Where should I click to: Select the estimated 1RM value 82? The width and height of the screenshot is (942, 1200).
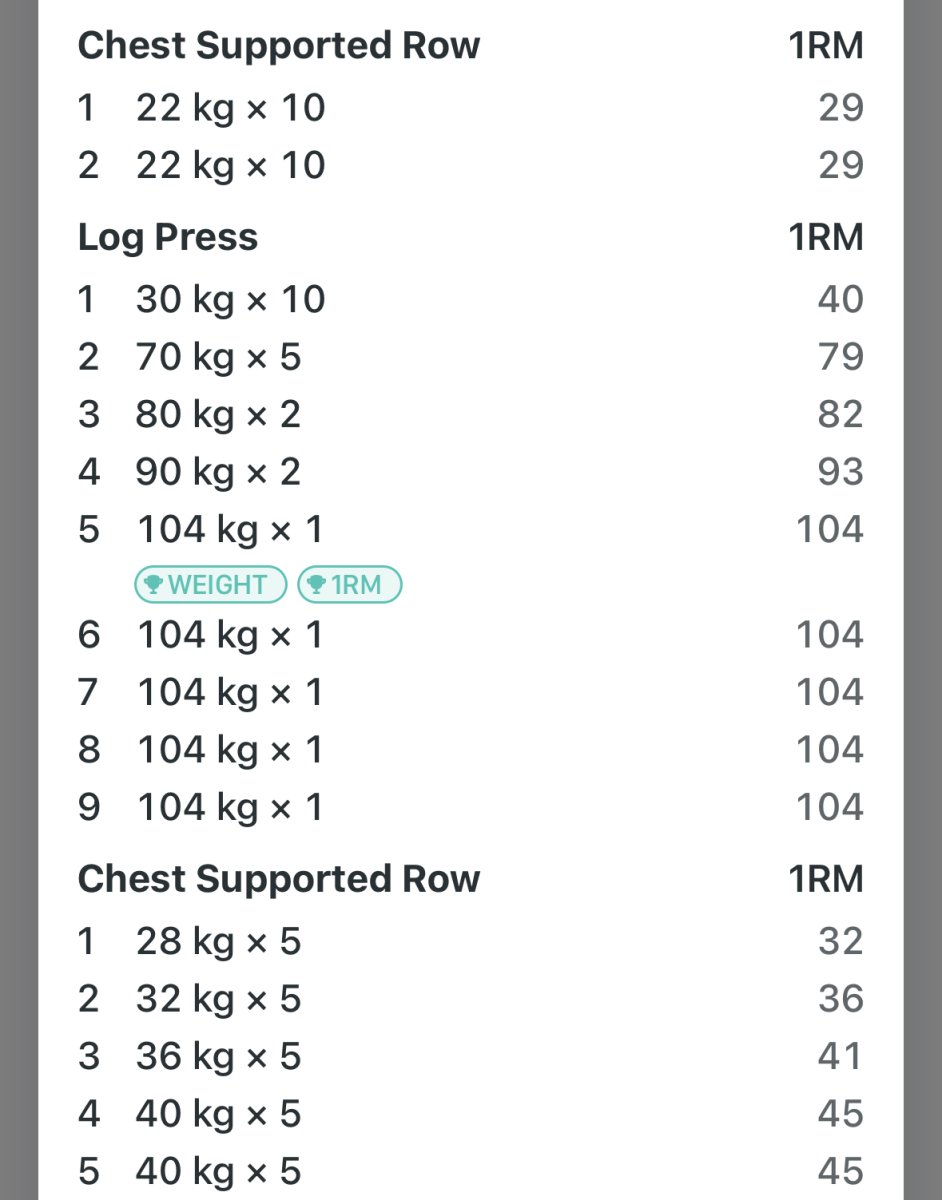tap(840, 415)
